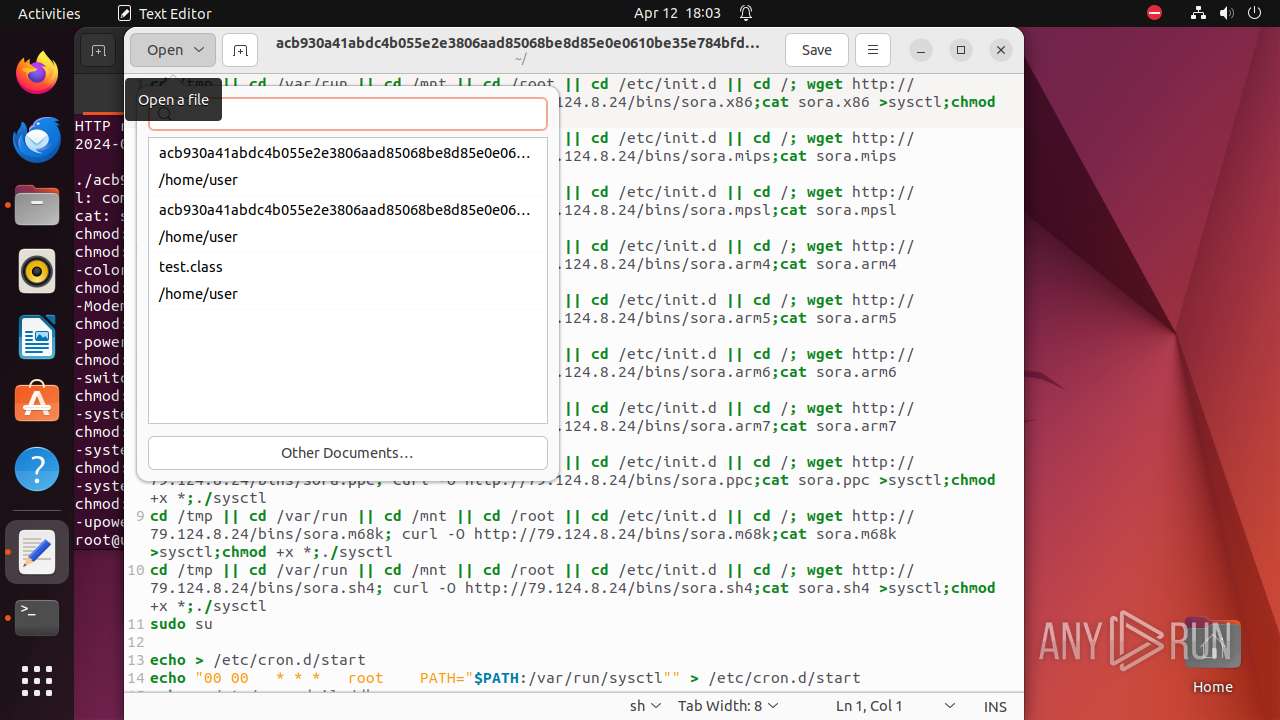The image size is (1280, 720).
Task: Open the volume indicator
Action: pos(1227,13)
